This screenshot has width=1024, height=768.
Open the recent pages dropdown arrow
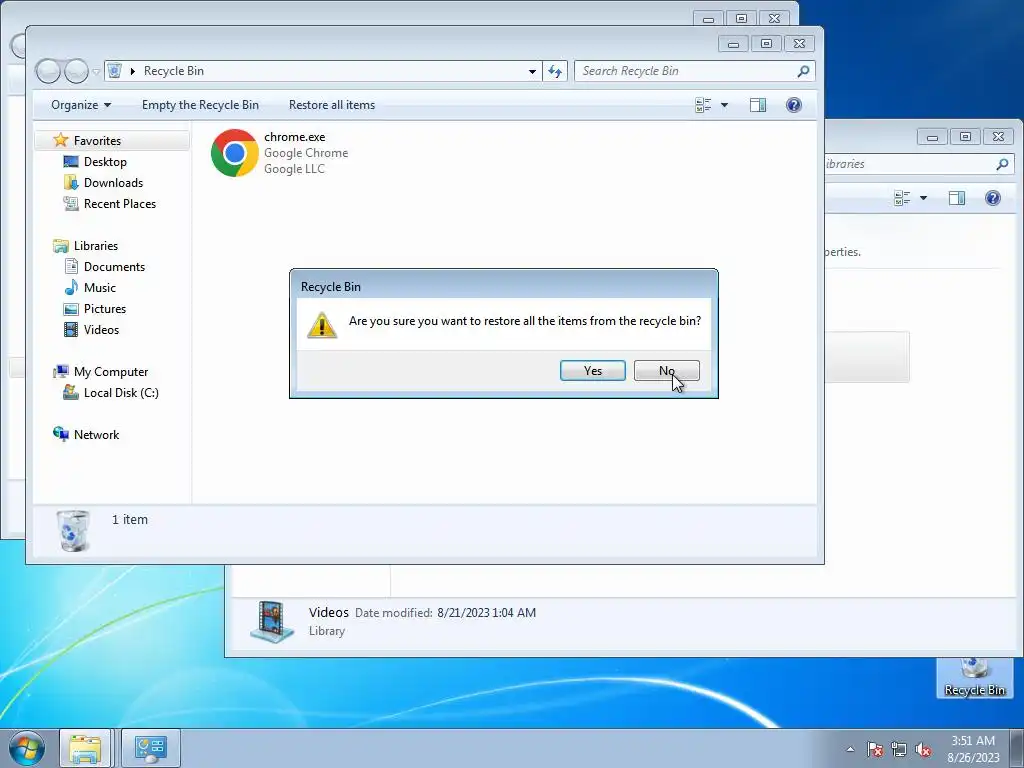(x=96, y=72)
